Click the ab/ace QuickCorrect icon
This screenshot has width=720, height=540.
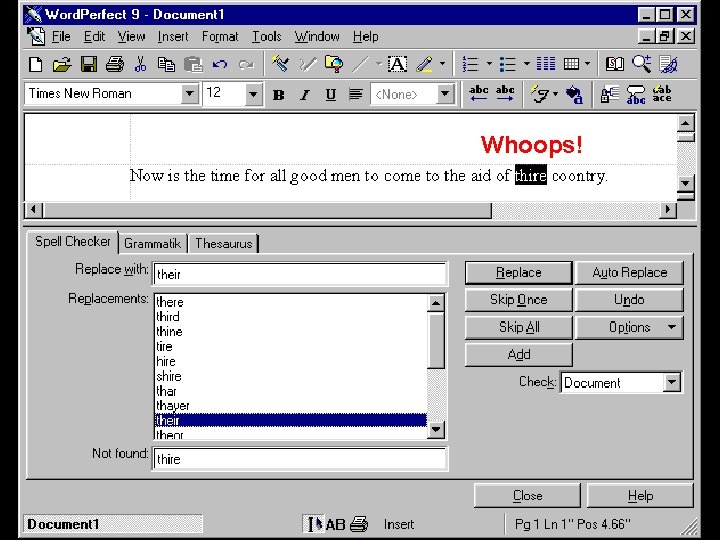662,94
